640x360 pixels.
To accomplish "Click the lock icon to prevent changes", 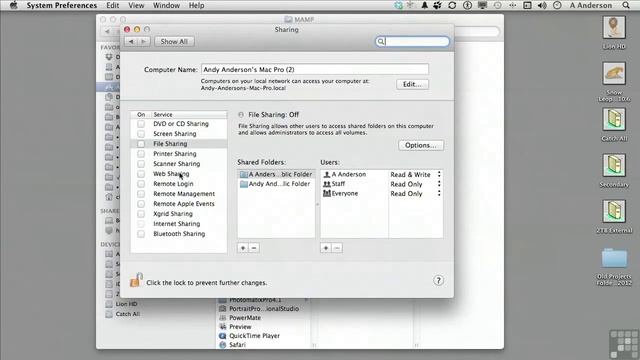I will tap(136, 280).
